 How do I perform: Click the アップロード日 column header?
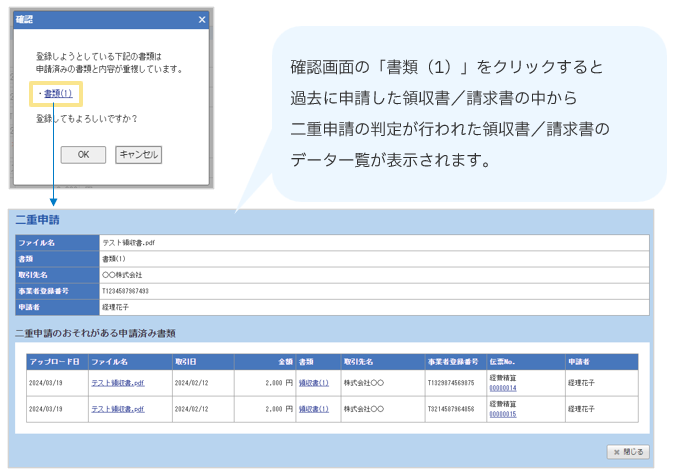[55, 361]
